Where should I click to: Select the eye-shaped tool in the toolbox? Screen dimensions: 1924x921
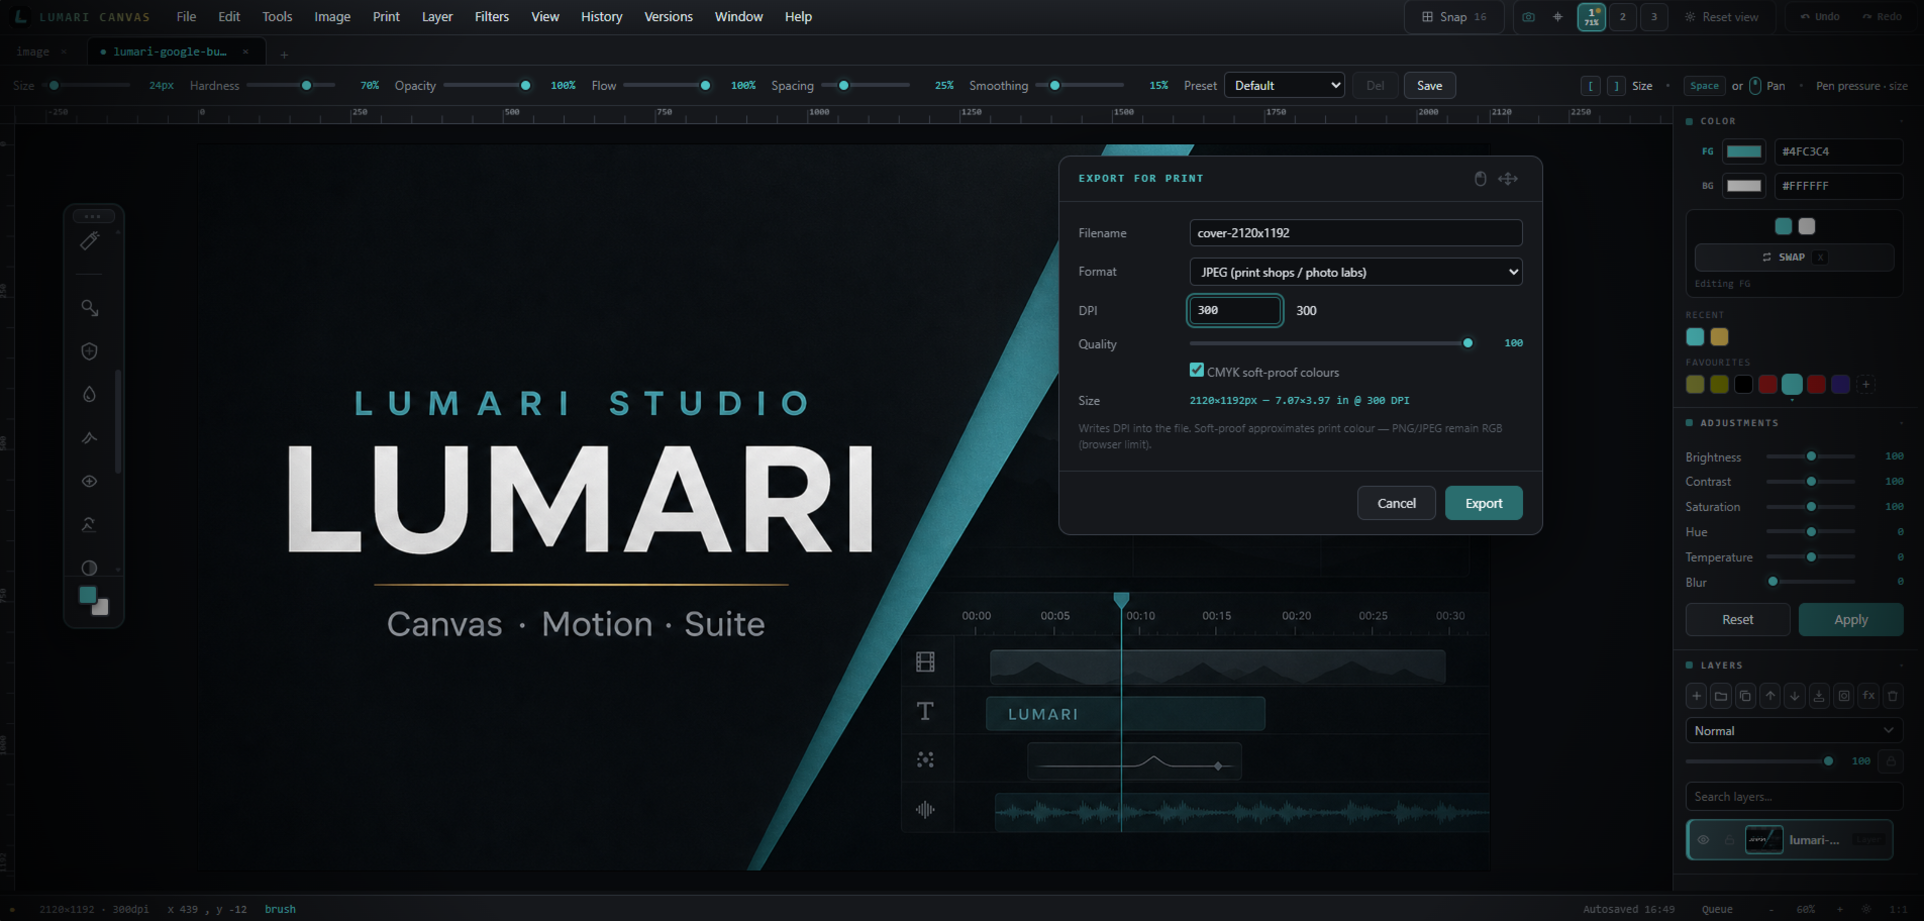90,481
